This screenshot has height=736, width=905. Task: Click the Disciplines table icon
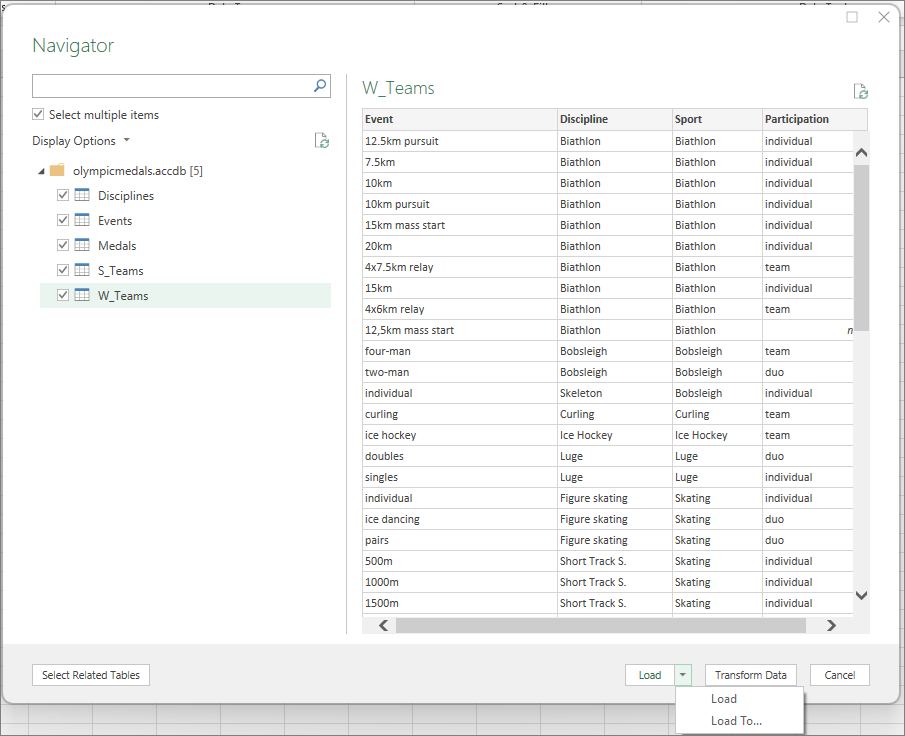click(x=83, y=196)
